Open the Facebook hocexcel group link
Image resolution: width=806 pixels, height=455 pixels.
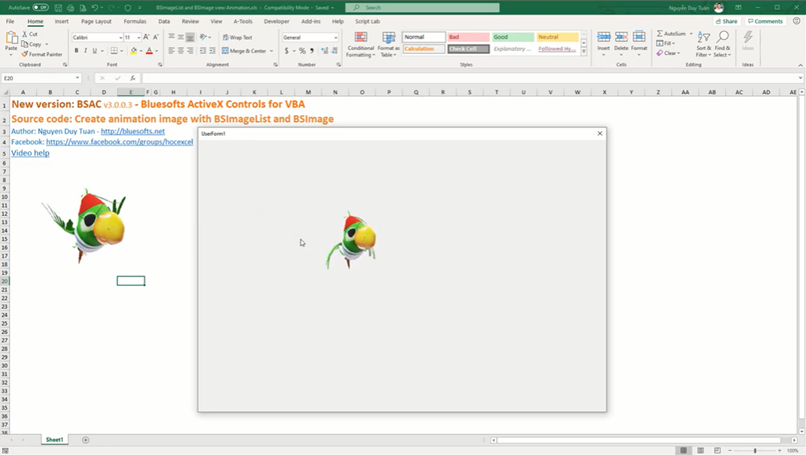pos(119,142)
